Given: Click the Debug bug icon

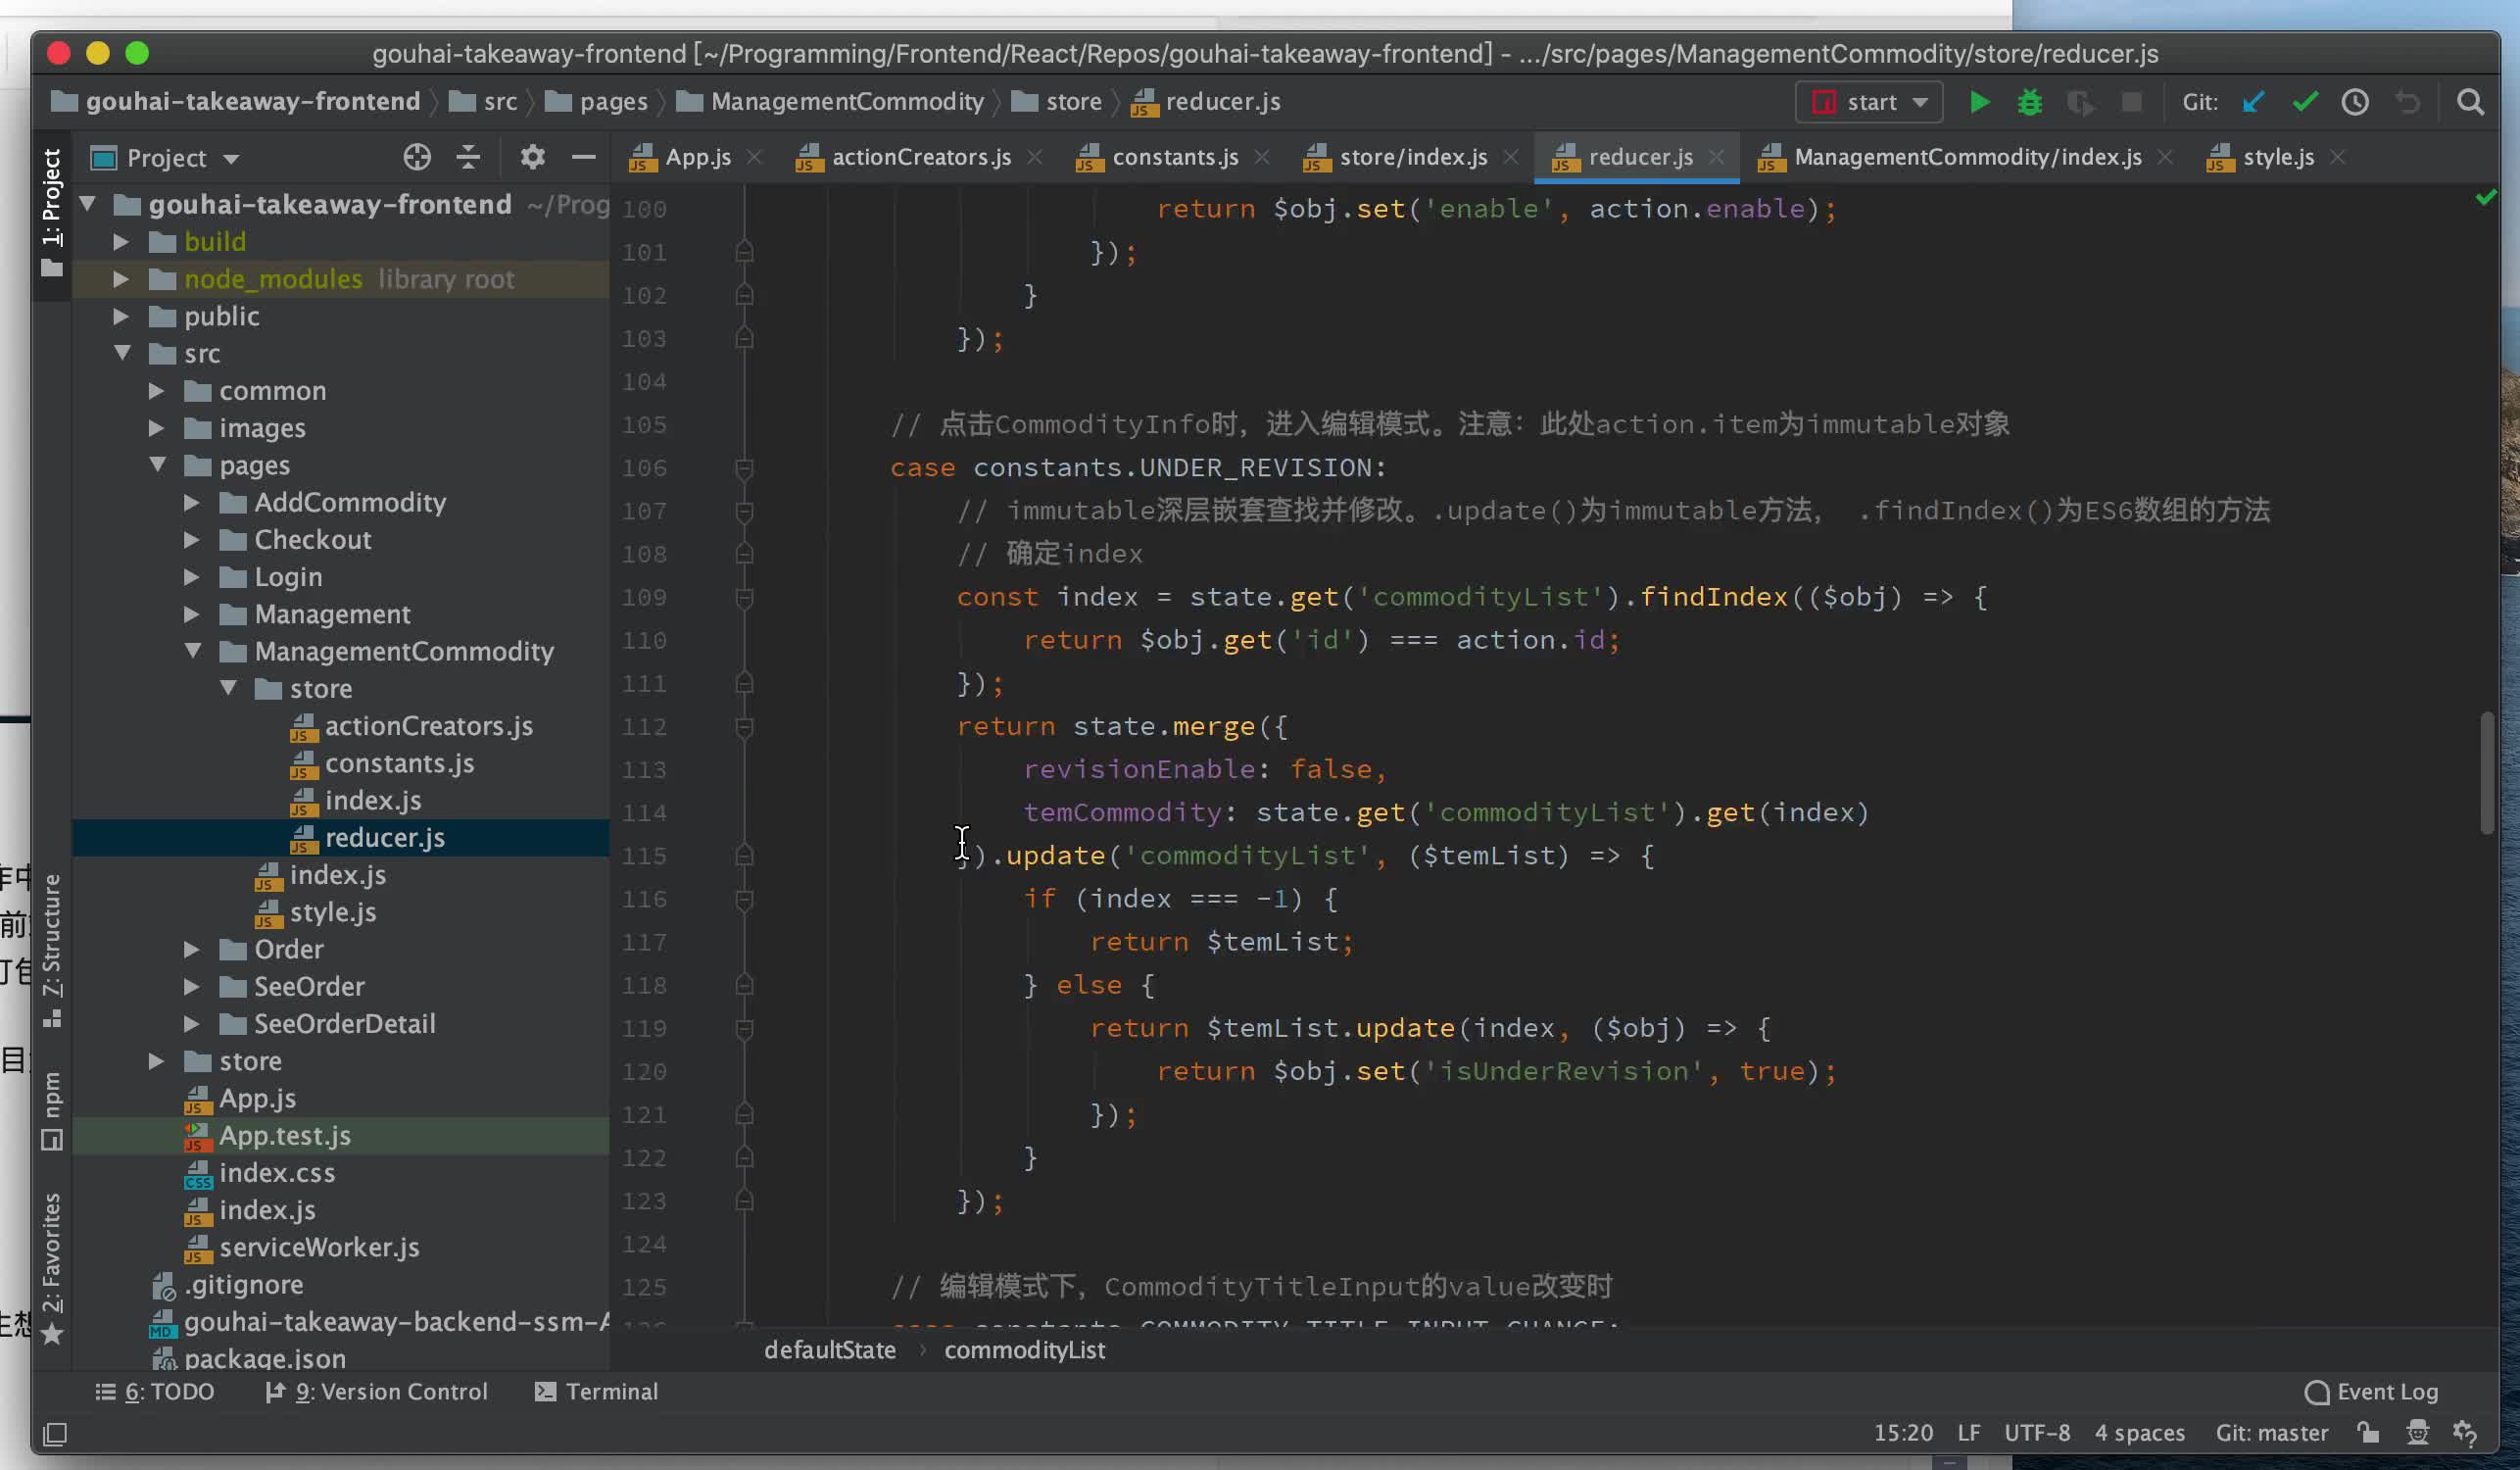Looking at the screenshot, I should [2029, 102].
